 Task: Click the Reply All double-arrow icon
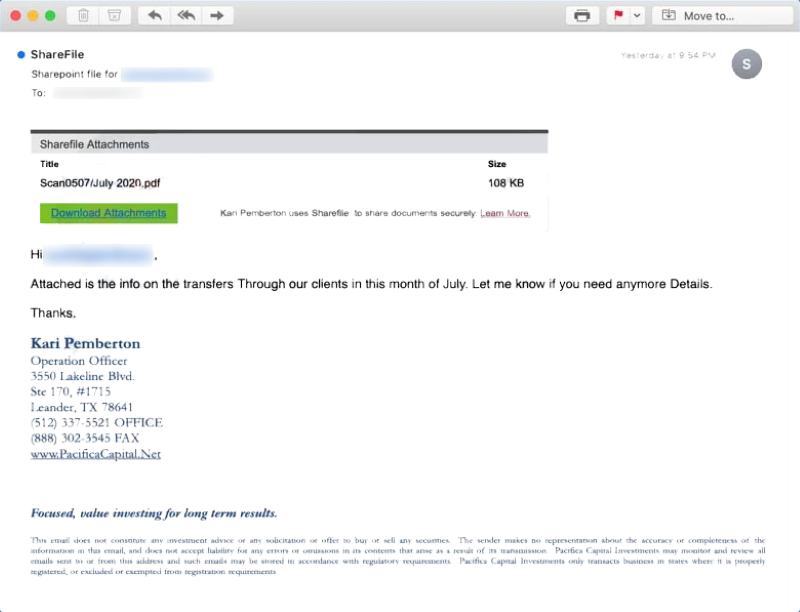point(185,15)
